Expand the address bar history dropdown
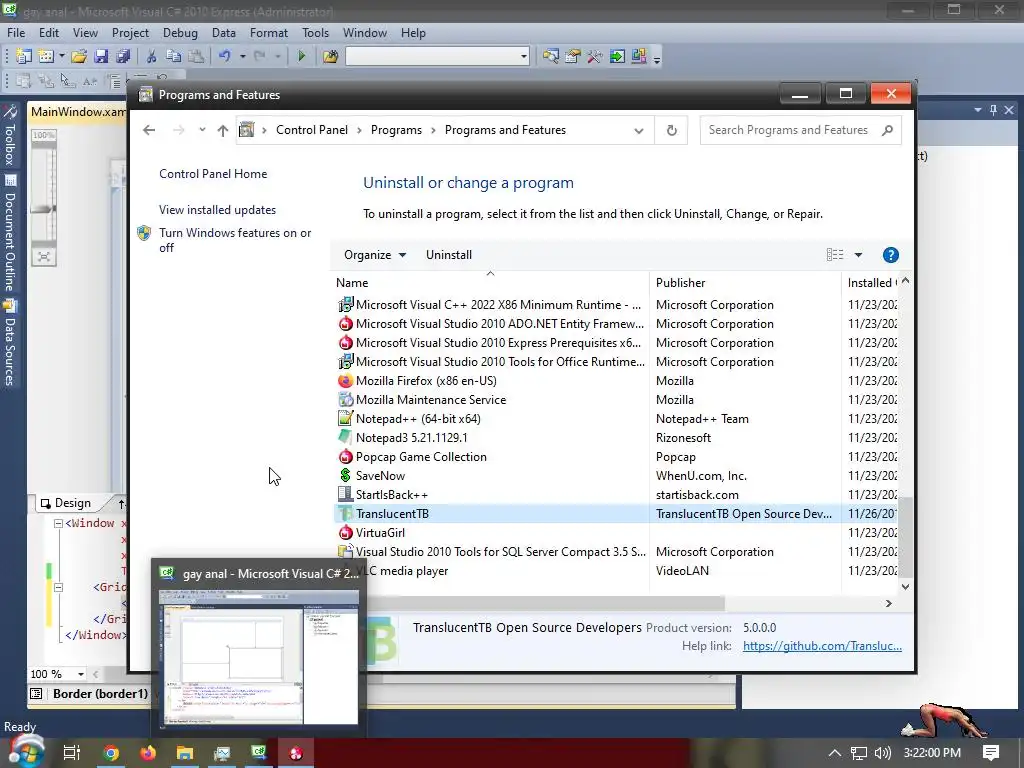This screenshot has width=1024, height=768. click(639, 131)
